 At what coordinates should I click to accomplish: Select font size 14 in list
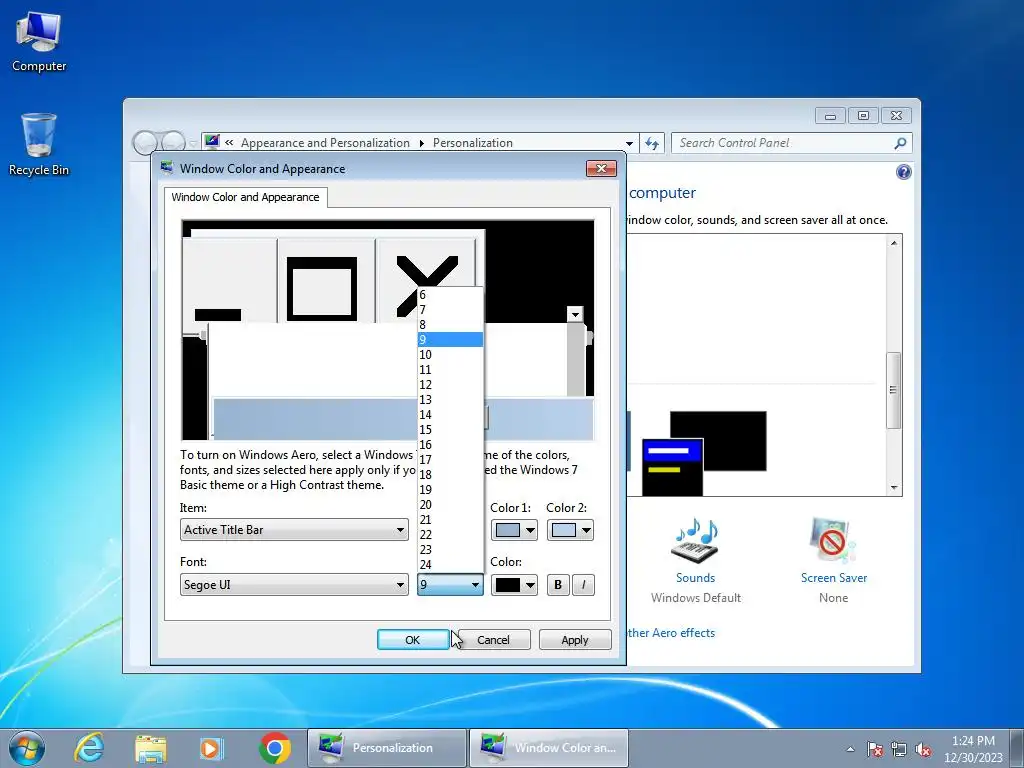(450, 415)
